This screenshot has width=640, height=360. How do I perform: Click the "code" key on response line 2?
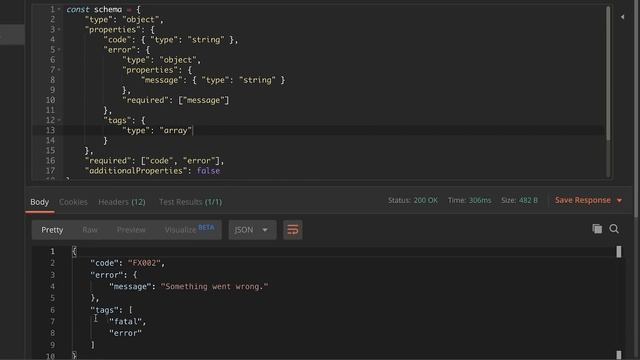click(x=104, y=263)
